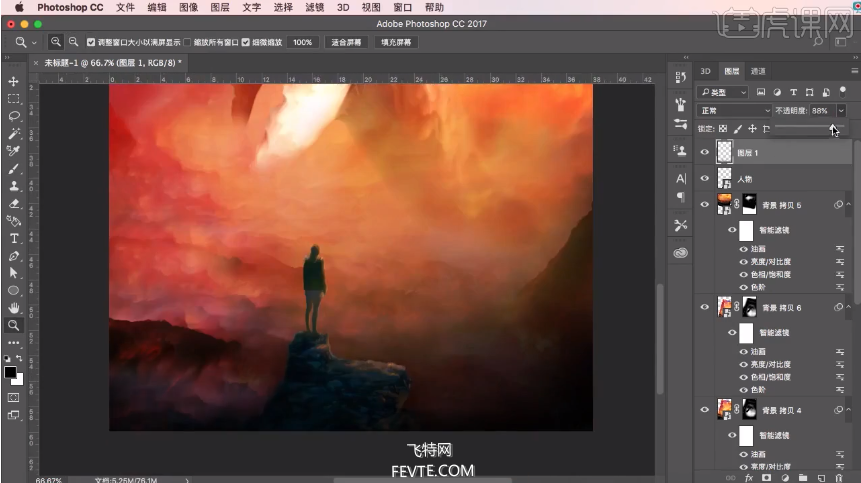
Task: Select the Move tool
Action: point(14,81)
